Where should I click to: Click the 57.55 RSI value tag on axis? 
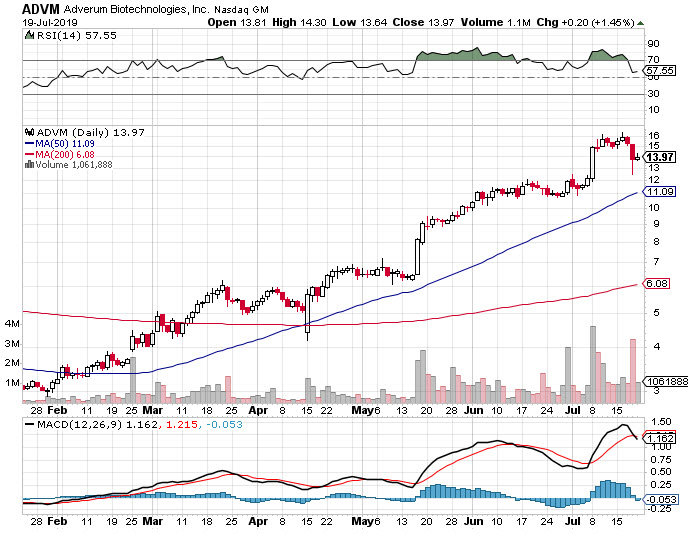659,70
